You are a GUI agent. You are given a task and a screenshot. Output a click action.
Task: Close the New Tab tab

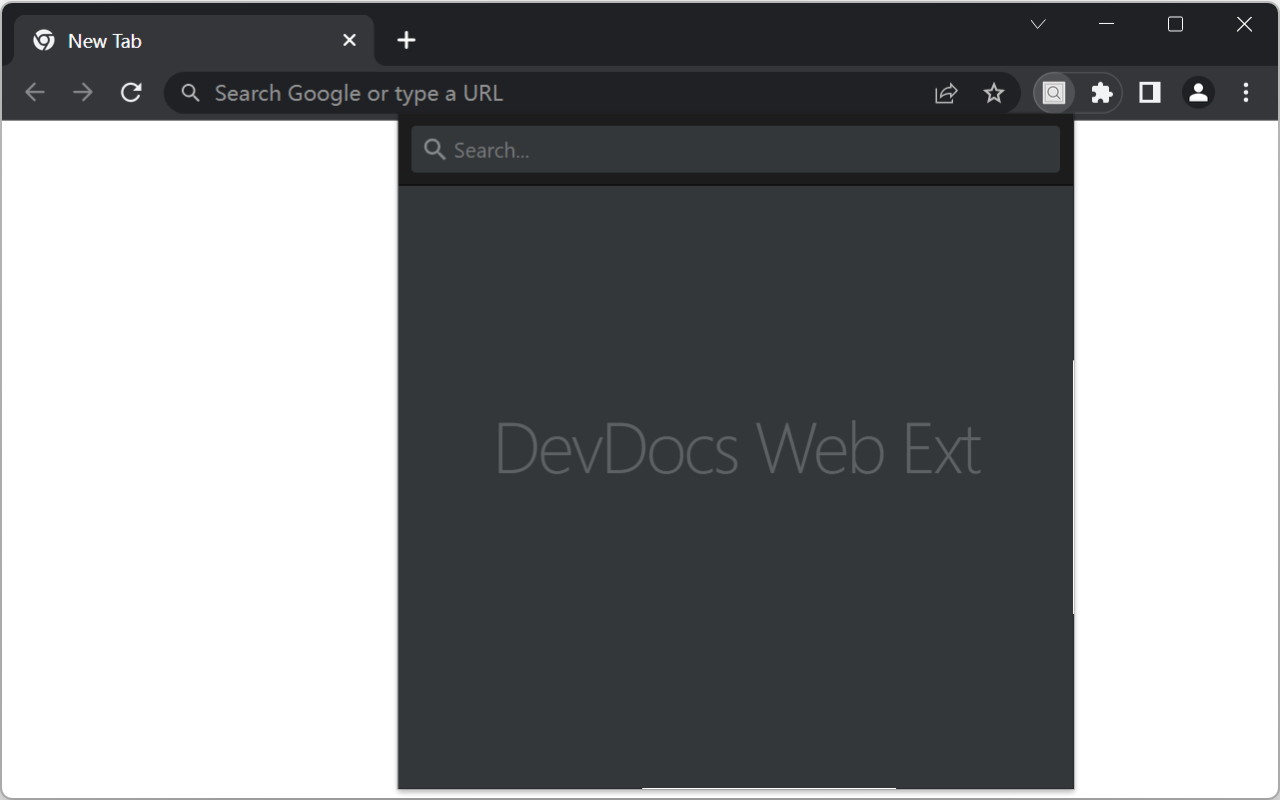349,40
